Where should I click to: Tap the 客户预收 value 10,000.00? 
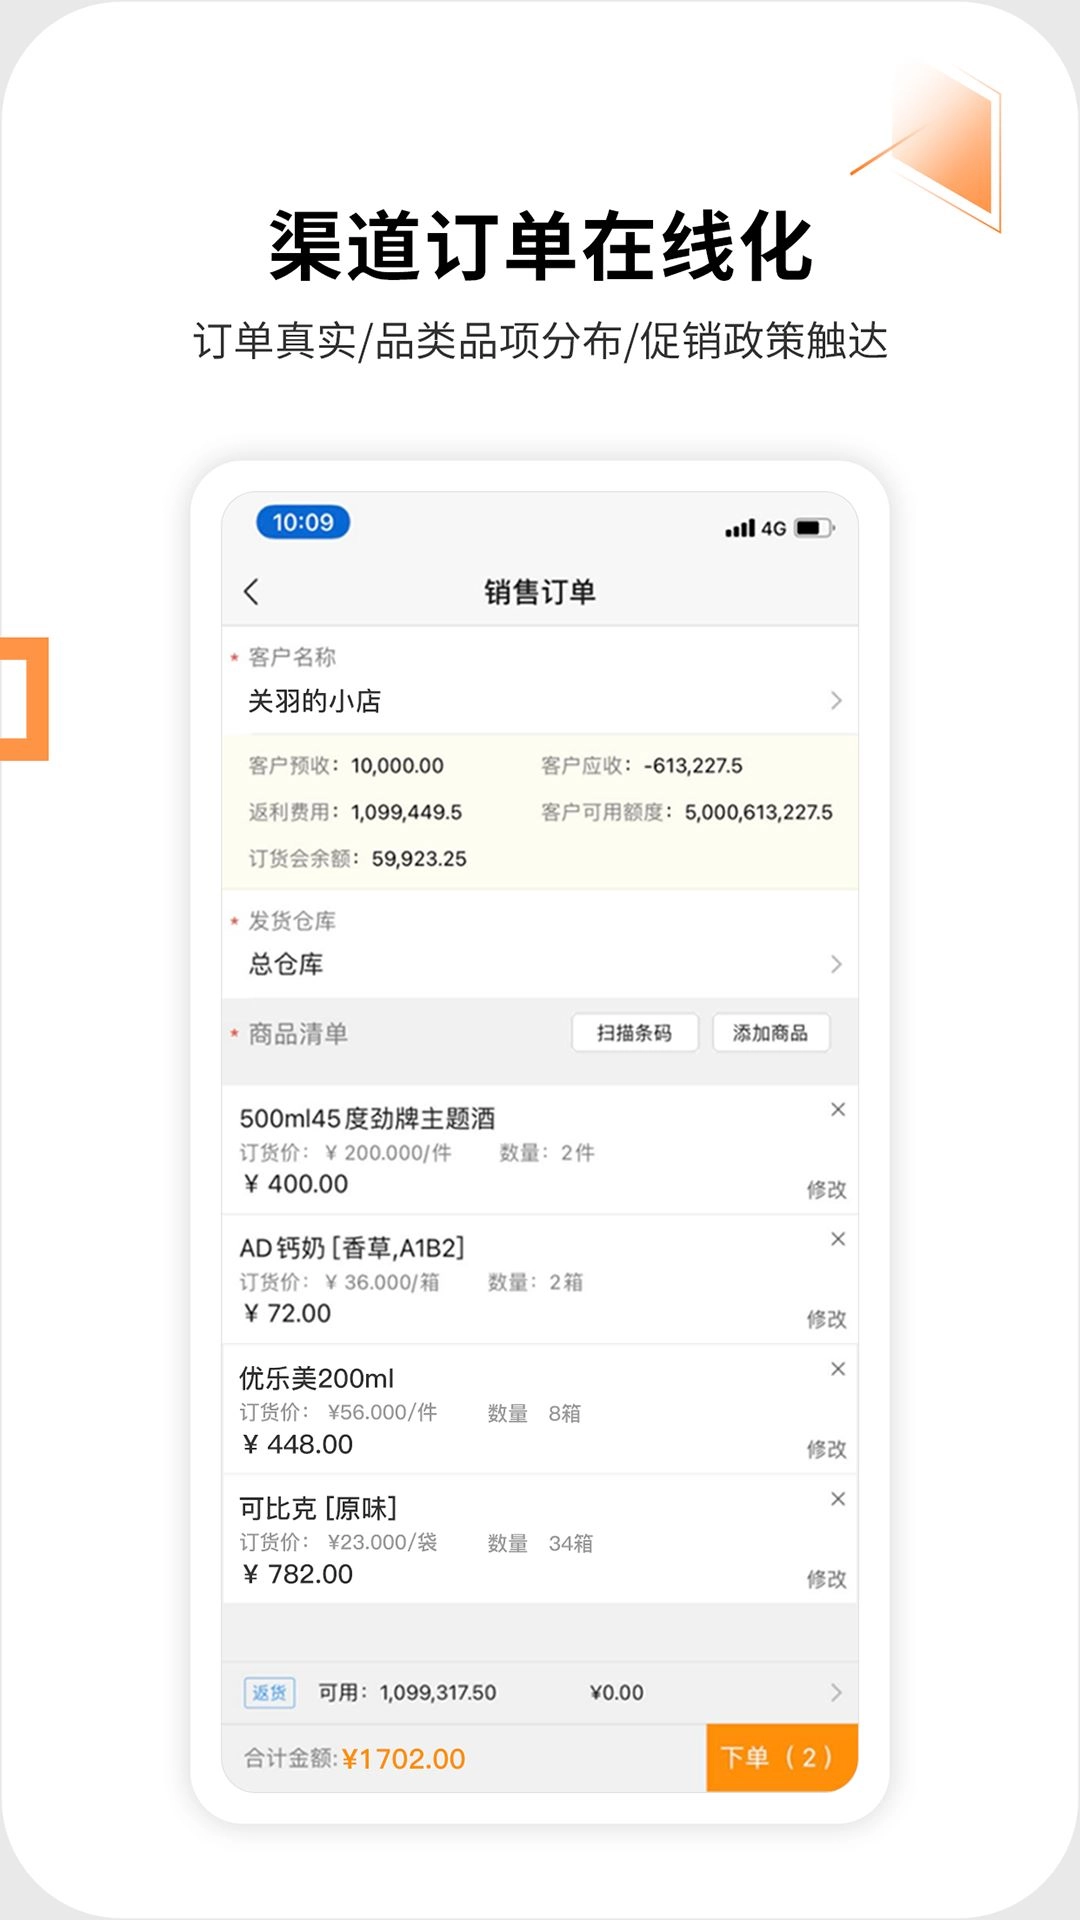tap(397, 766)
